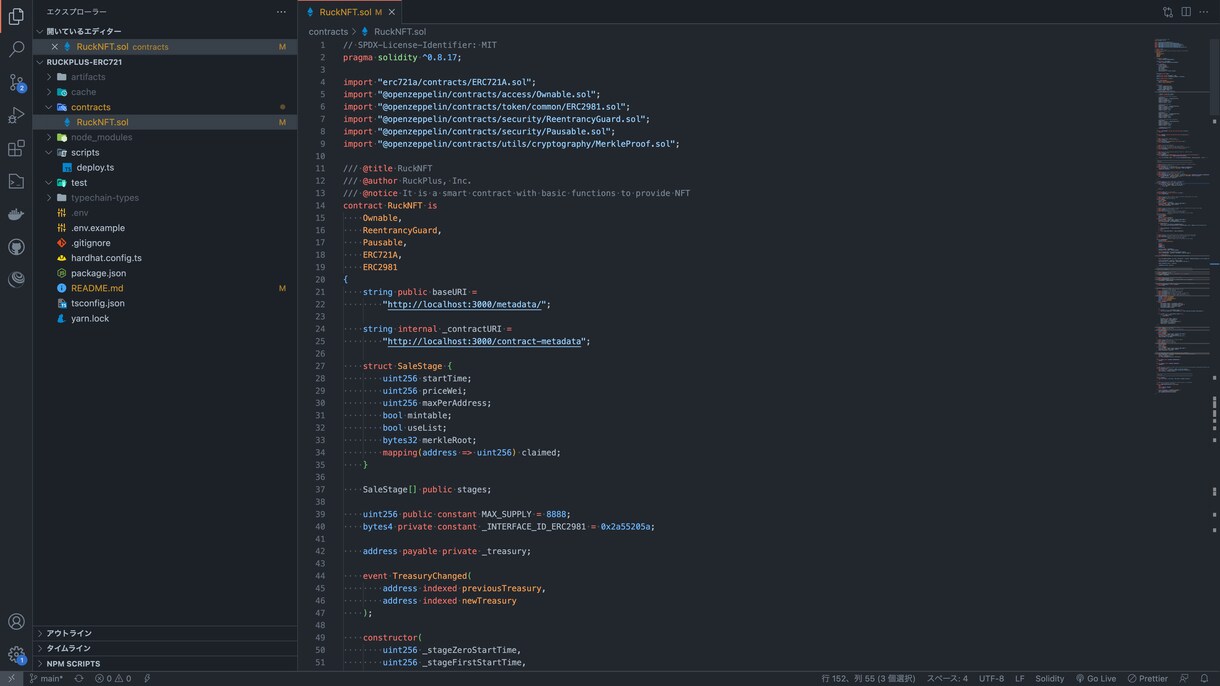Click the Open Changes icon in editor toolbar
The height and width of the screenshot is (686, 1220).
point(1167,12)
